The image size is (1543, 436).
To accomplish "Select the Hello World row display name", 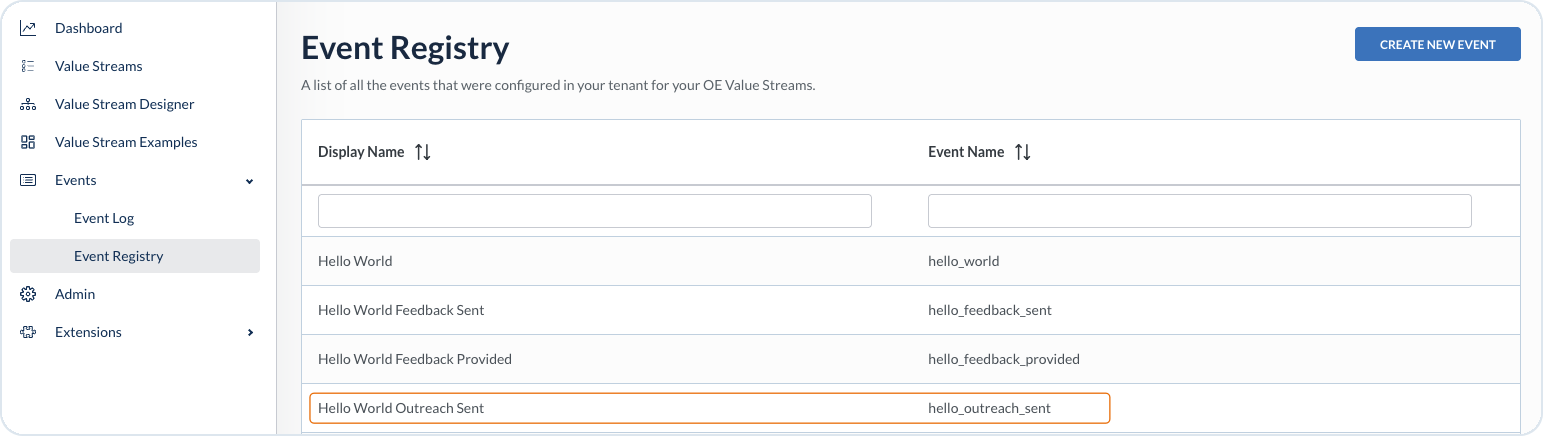I will (355, 261).
